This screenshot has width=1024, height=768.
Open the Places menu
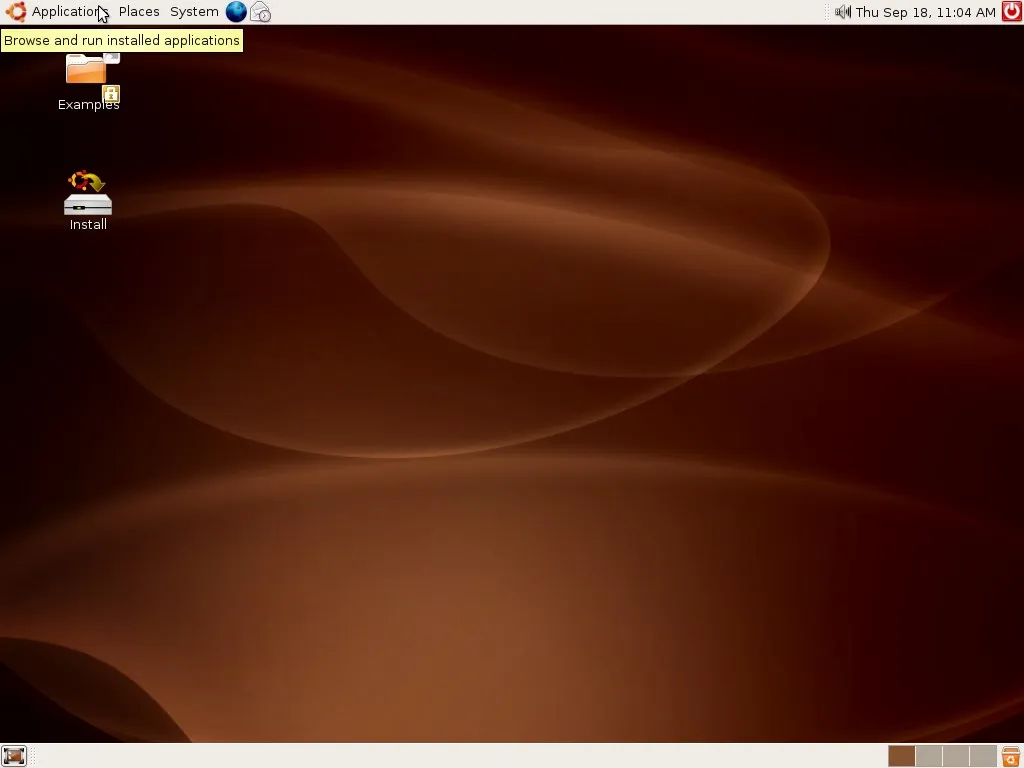tap(138, 12)
